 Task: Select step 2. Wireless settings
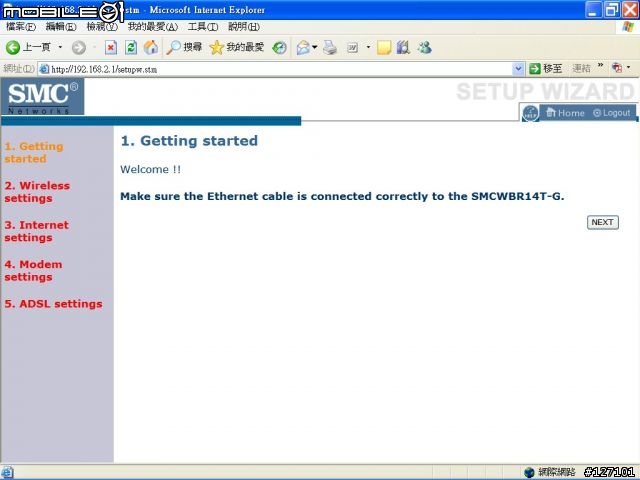tap(37, 192)
